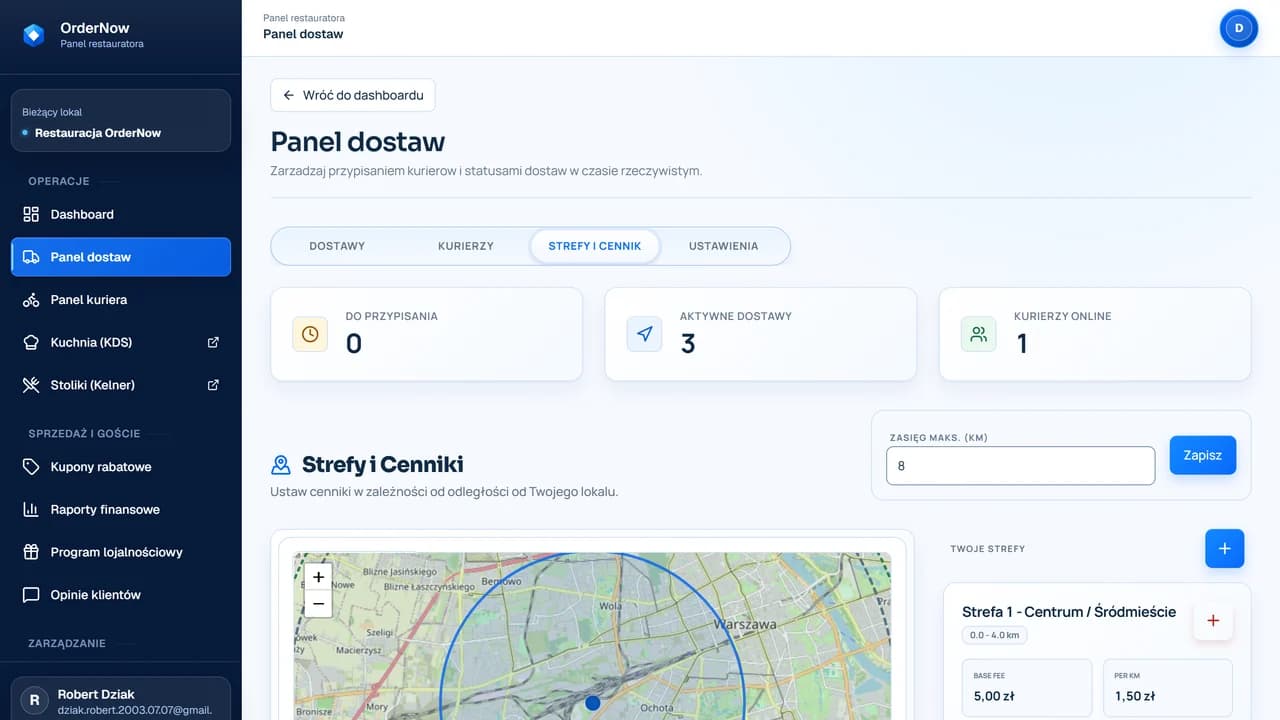Open Raporty finansowe
This screenshot has height=720, width=1280.
121,509
